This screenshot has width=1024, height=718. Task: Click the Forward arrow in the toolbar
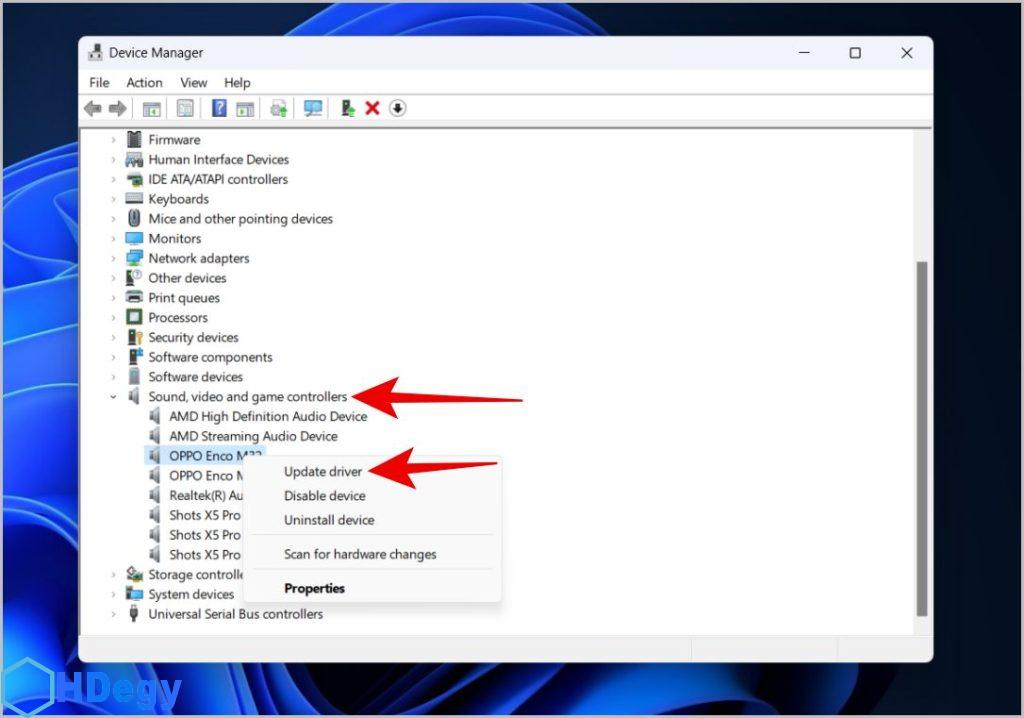[117, 108]
